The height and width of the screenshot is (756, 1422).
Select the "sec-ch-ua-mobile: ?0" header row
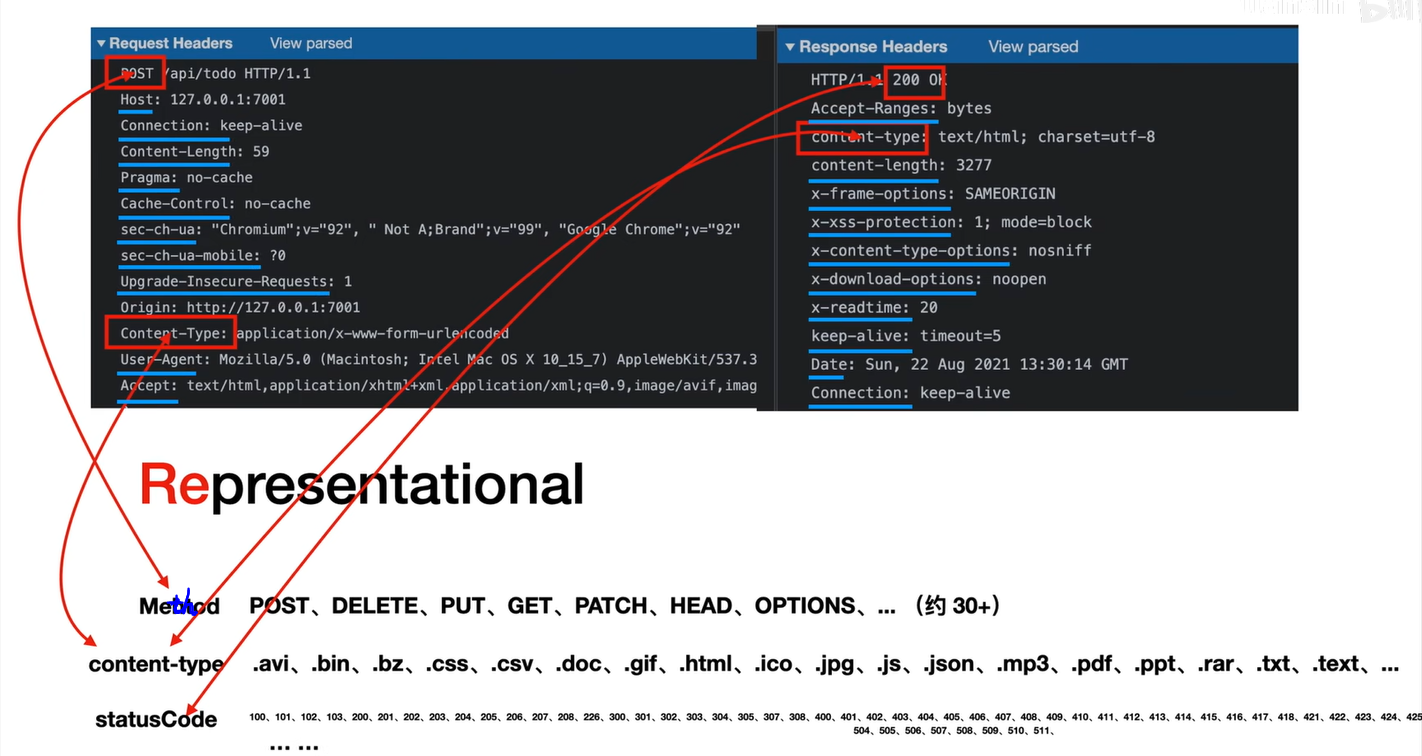(x=203, y=256)
